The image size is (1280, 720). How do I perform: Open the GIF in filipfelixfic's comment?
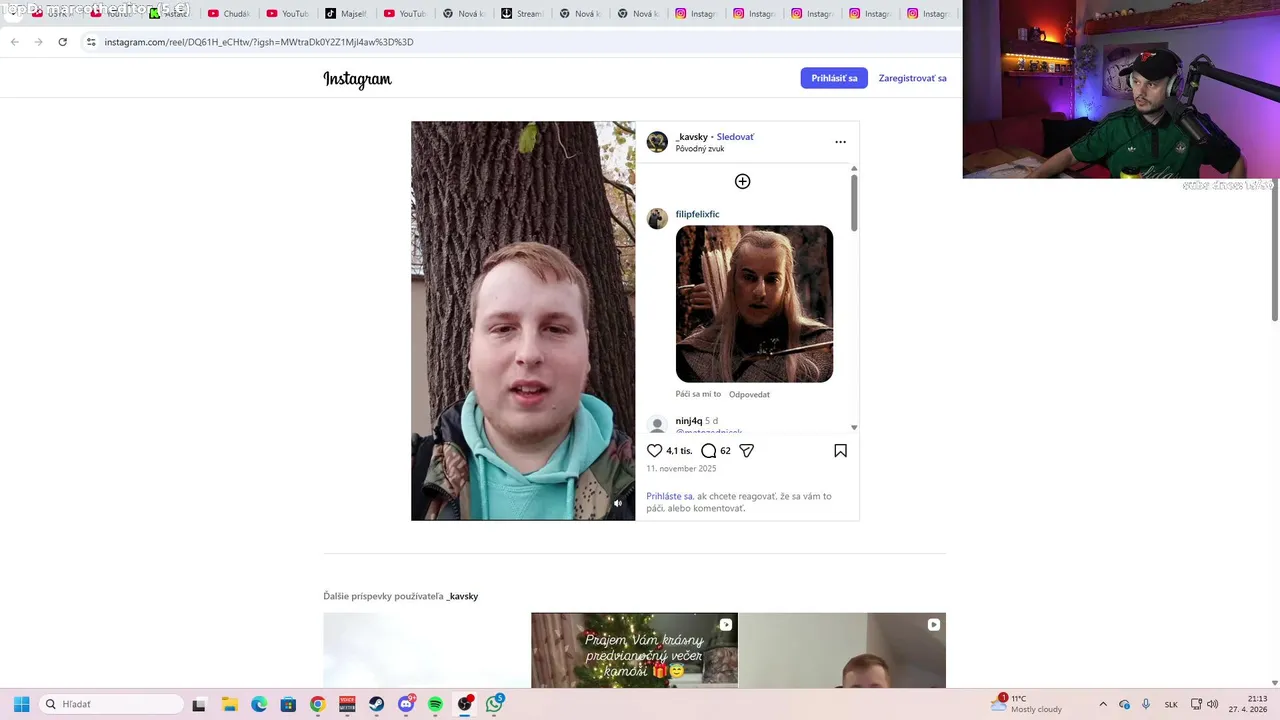coord(754,304)
